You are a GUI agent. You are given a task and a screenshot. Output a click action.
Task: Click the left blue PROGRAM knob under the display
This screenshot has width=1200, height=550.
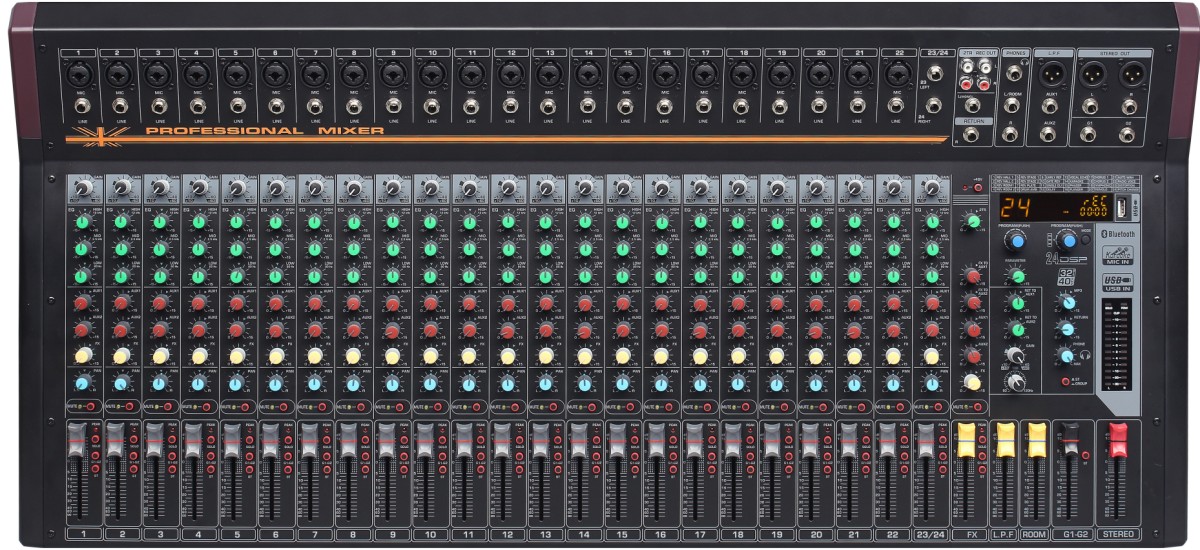(1018, 241)
